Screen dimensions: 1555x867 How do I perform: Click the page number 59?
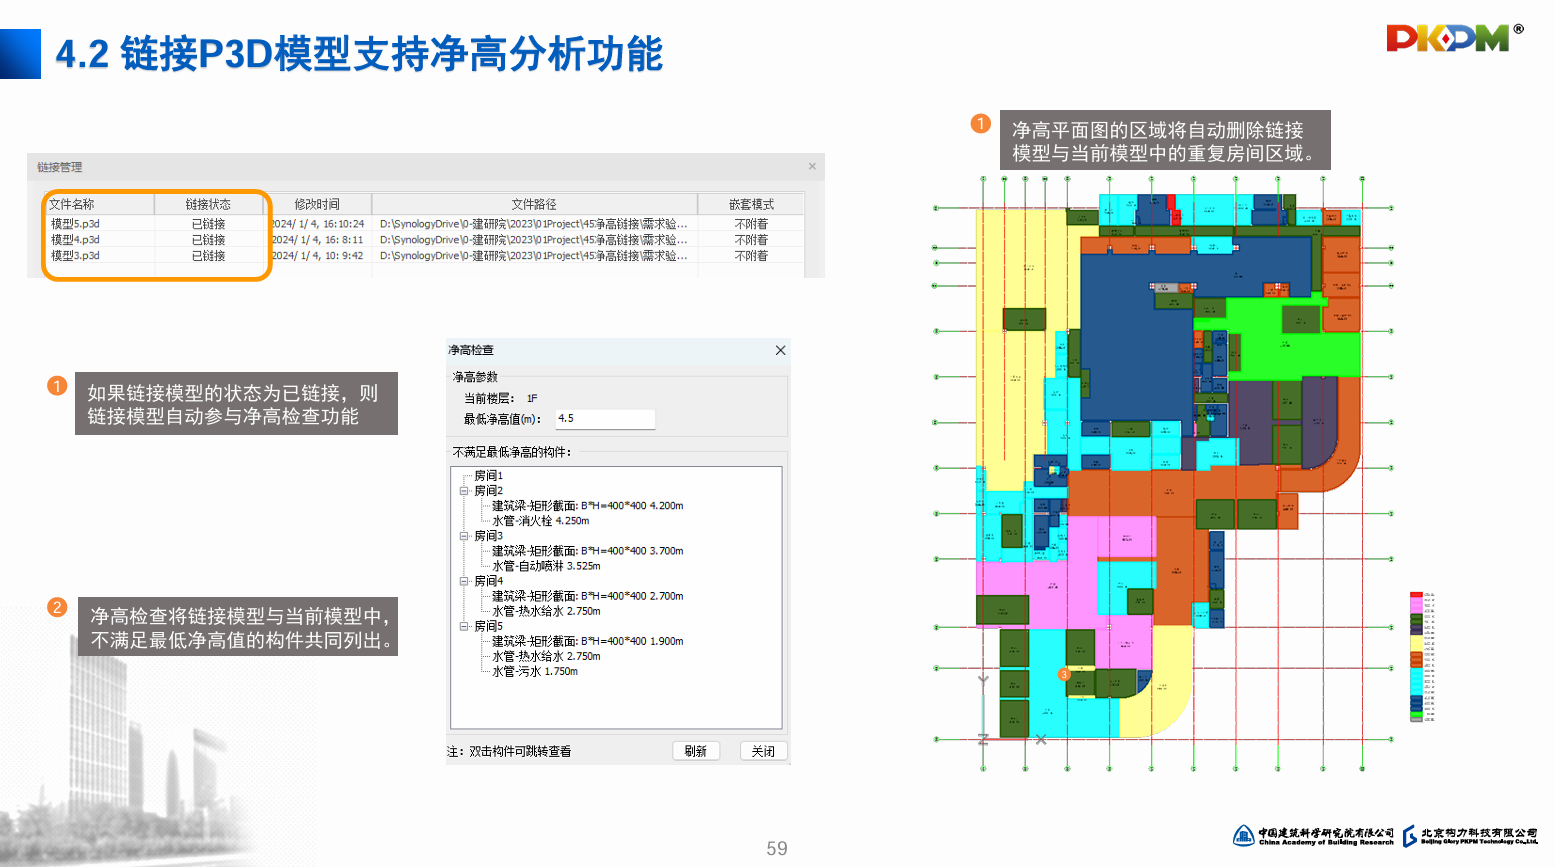click(777, 848)
